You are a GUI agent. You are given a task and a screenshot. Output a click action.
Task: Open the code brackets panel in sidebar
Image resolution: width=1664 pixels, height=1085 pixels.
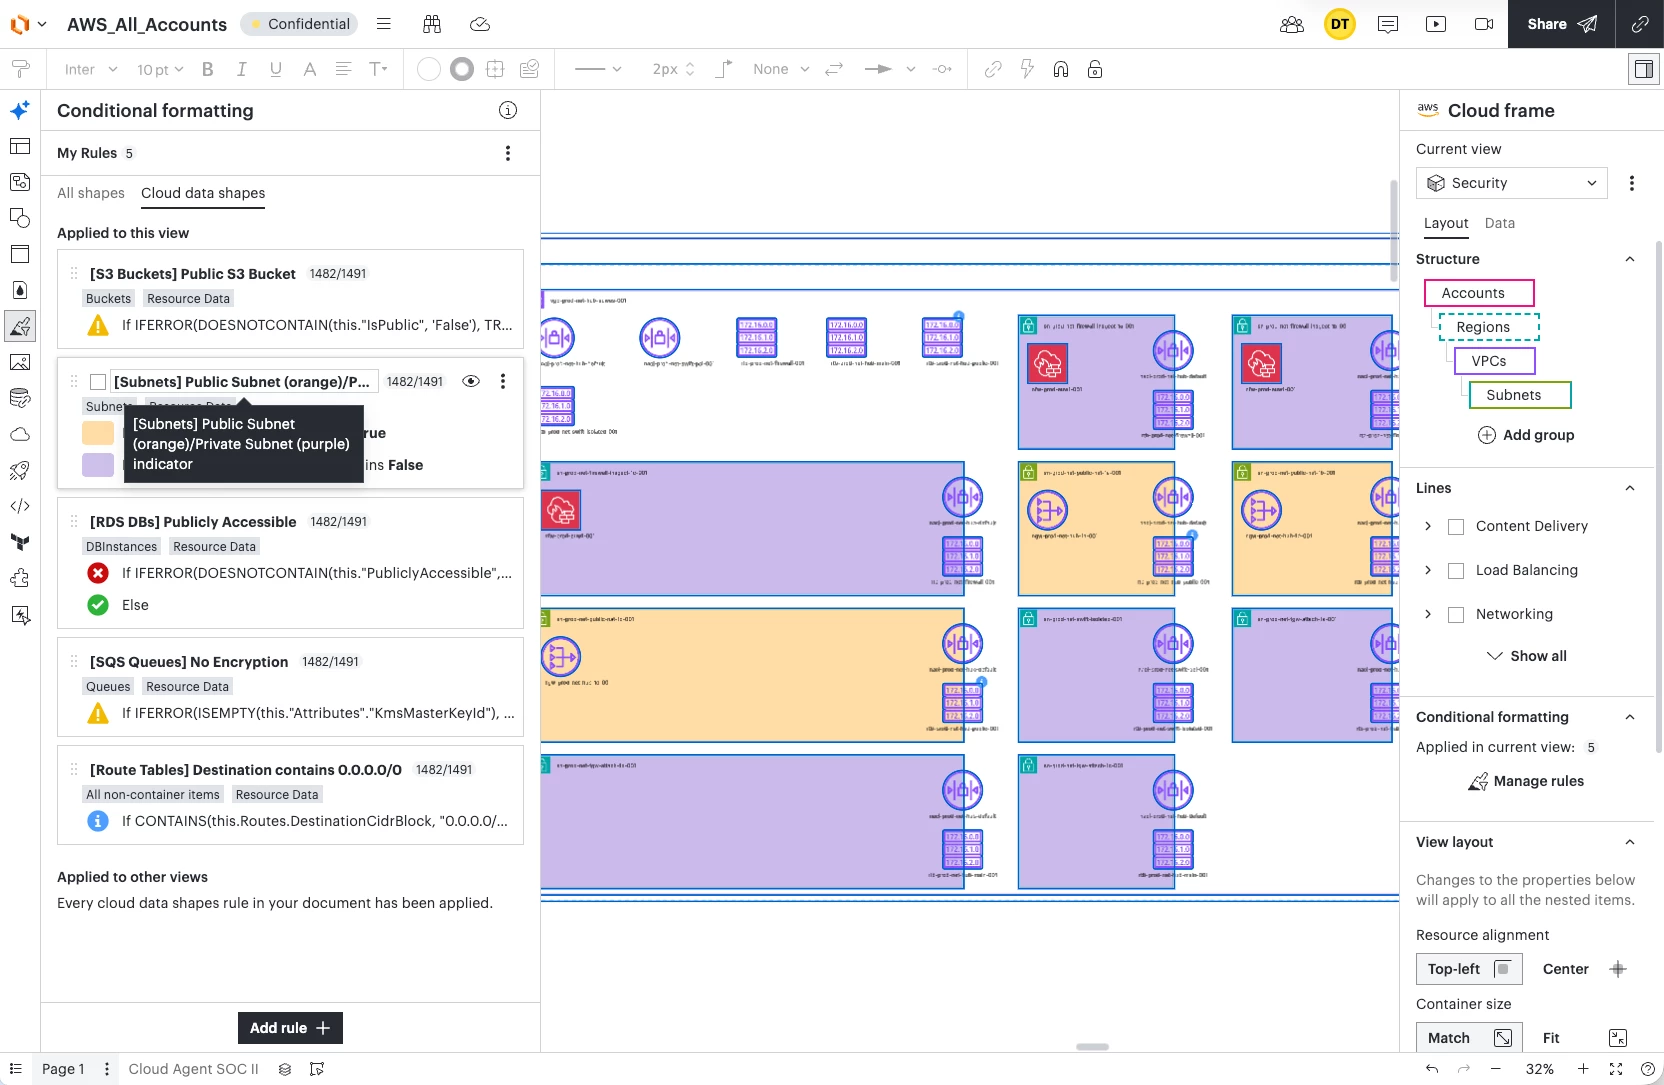[x=20, y=506]
